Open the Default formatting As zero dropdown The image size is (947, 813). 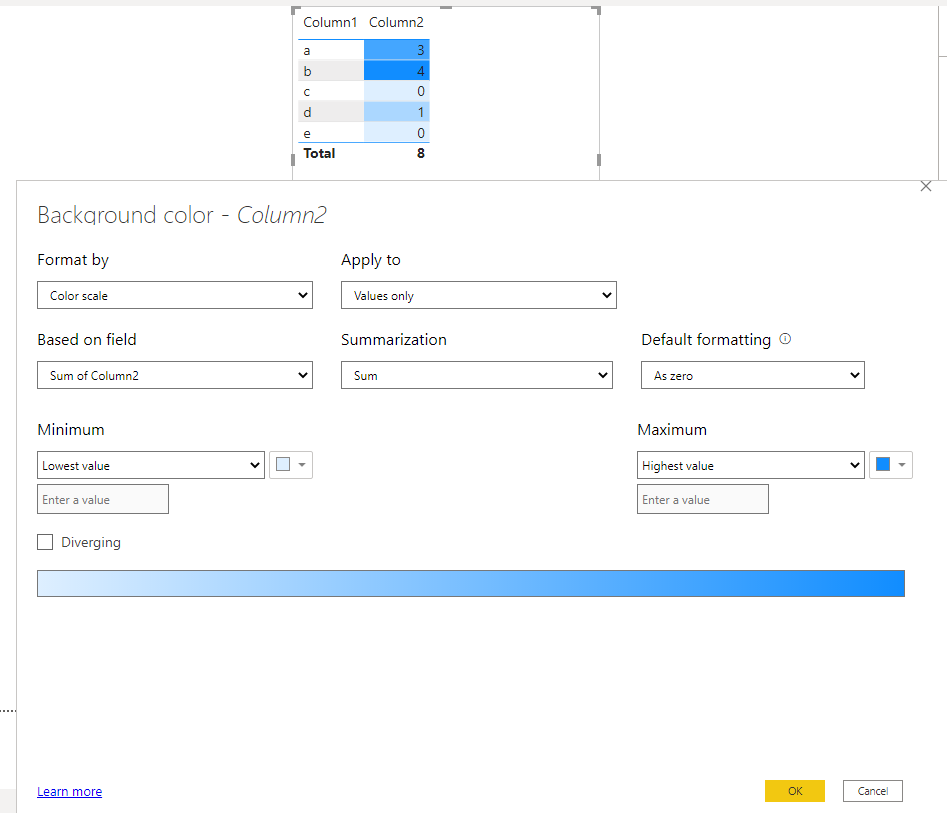coord(753,375)
